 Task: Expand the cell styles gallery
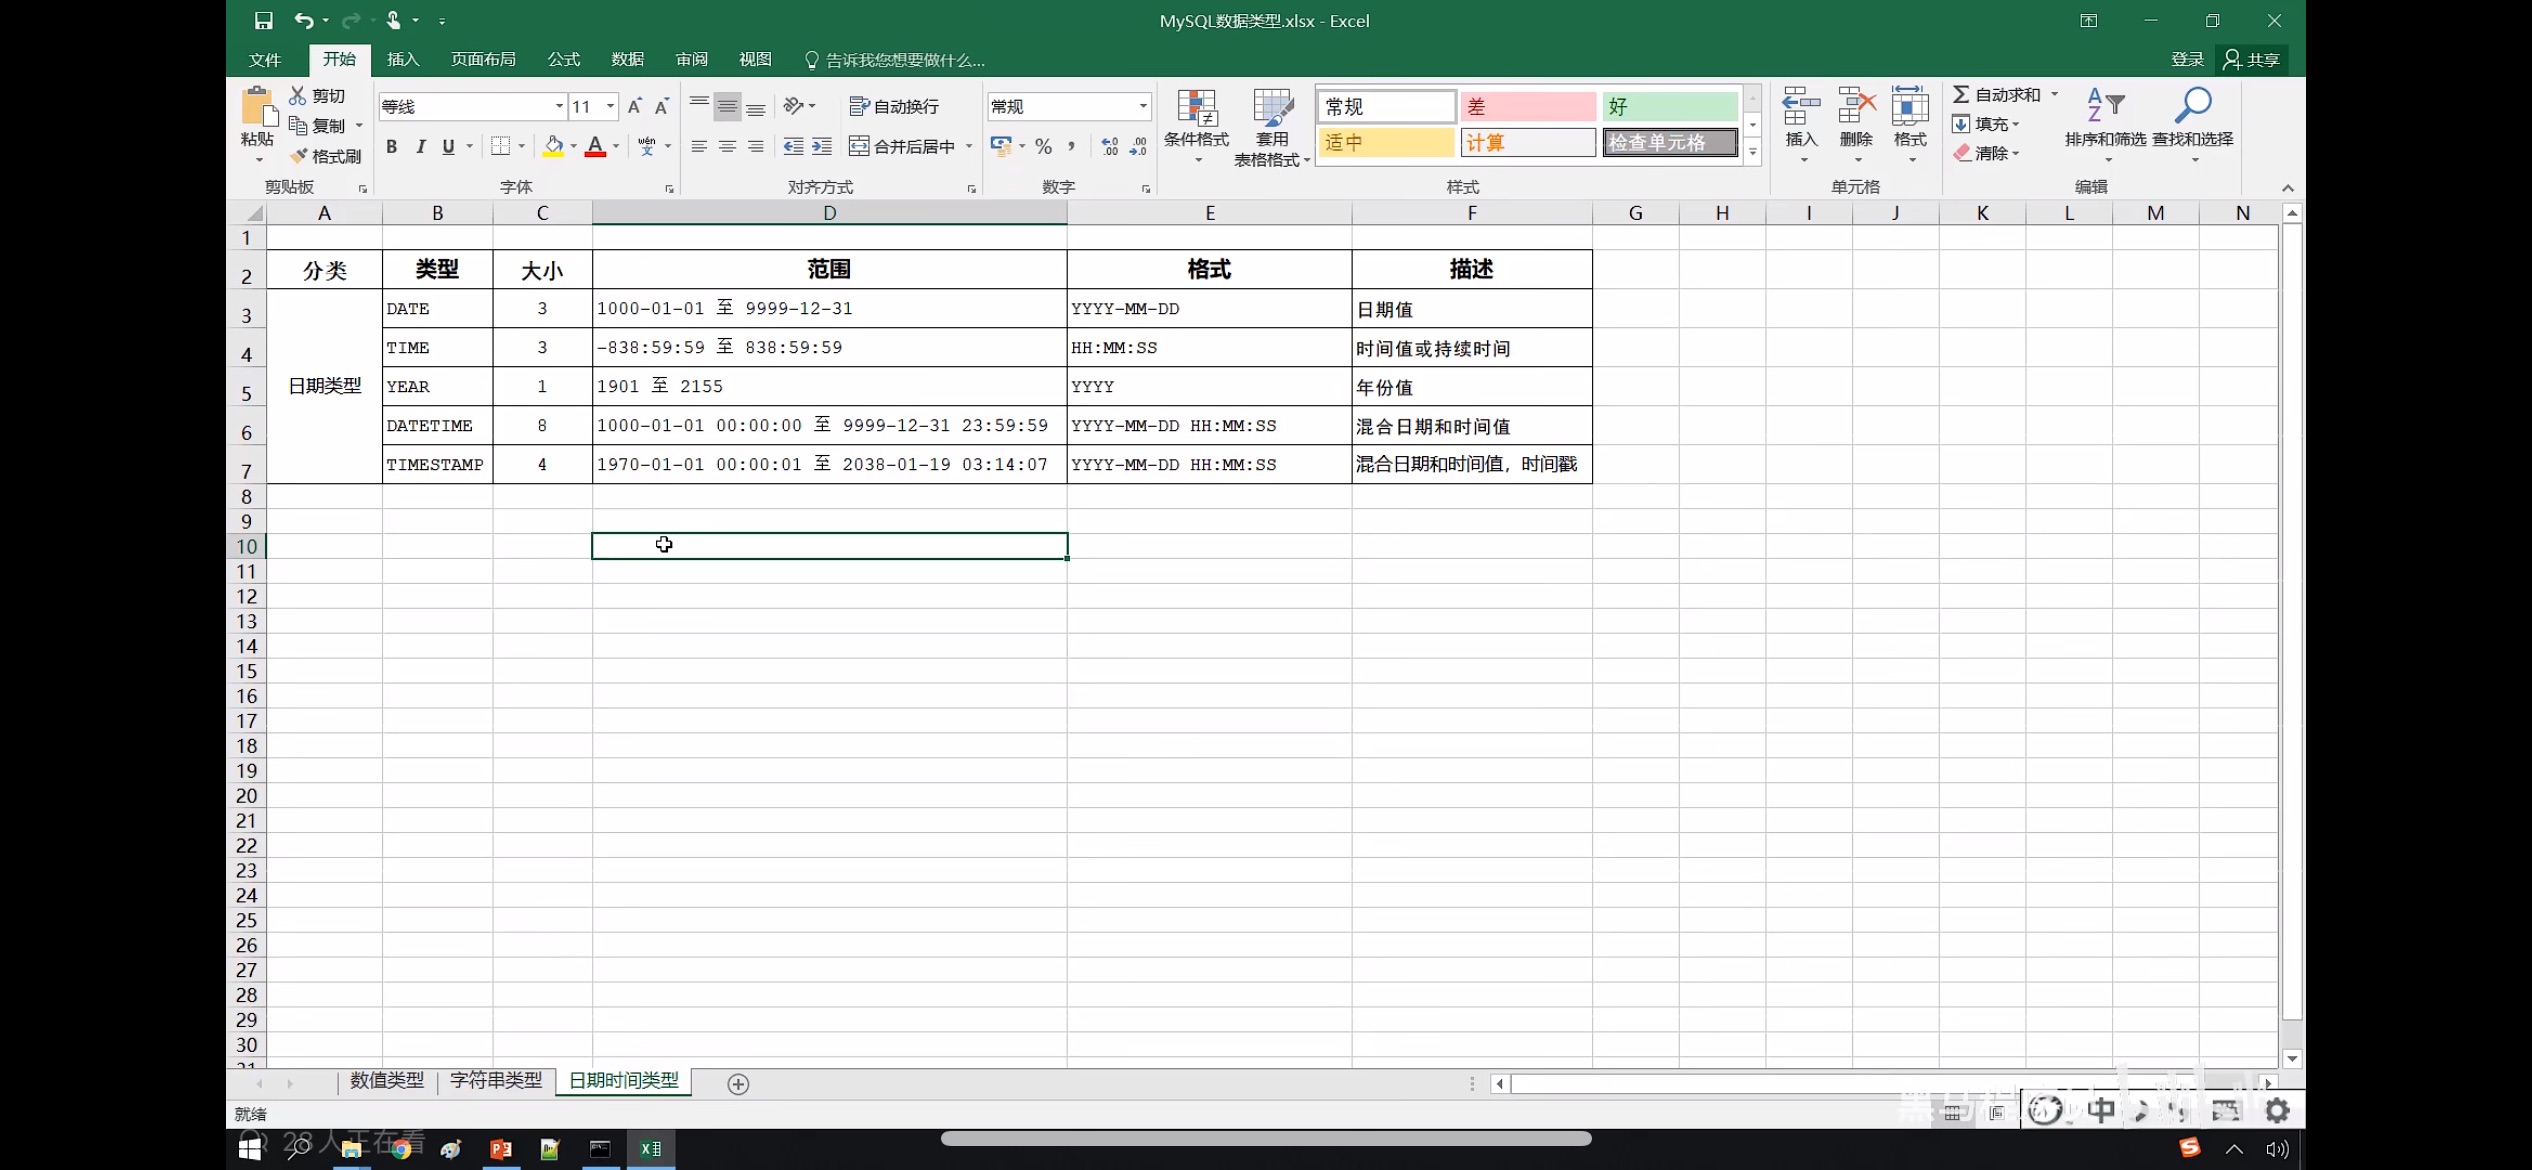pos(1752,152)
